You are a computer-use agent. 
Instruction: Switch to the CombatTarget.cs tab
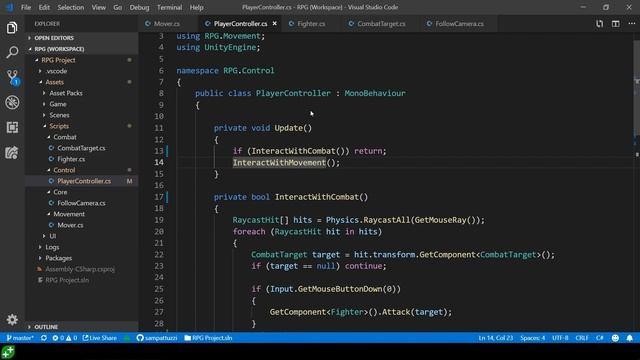[381, 24]
